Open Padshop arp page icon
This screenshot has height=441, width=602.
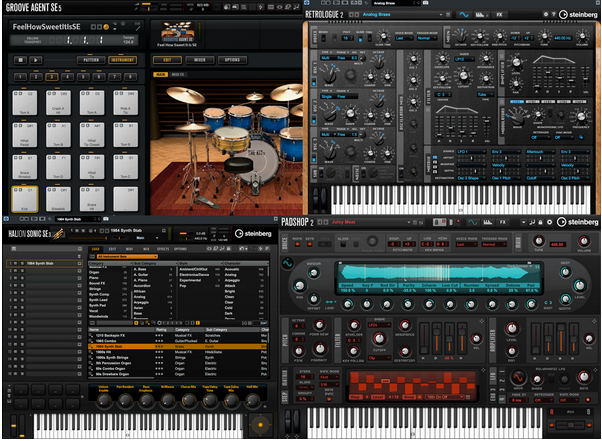click(x=488, y=222)
